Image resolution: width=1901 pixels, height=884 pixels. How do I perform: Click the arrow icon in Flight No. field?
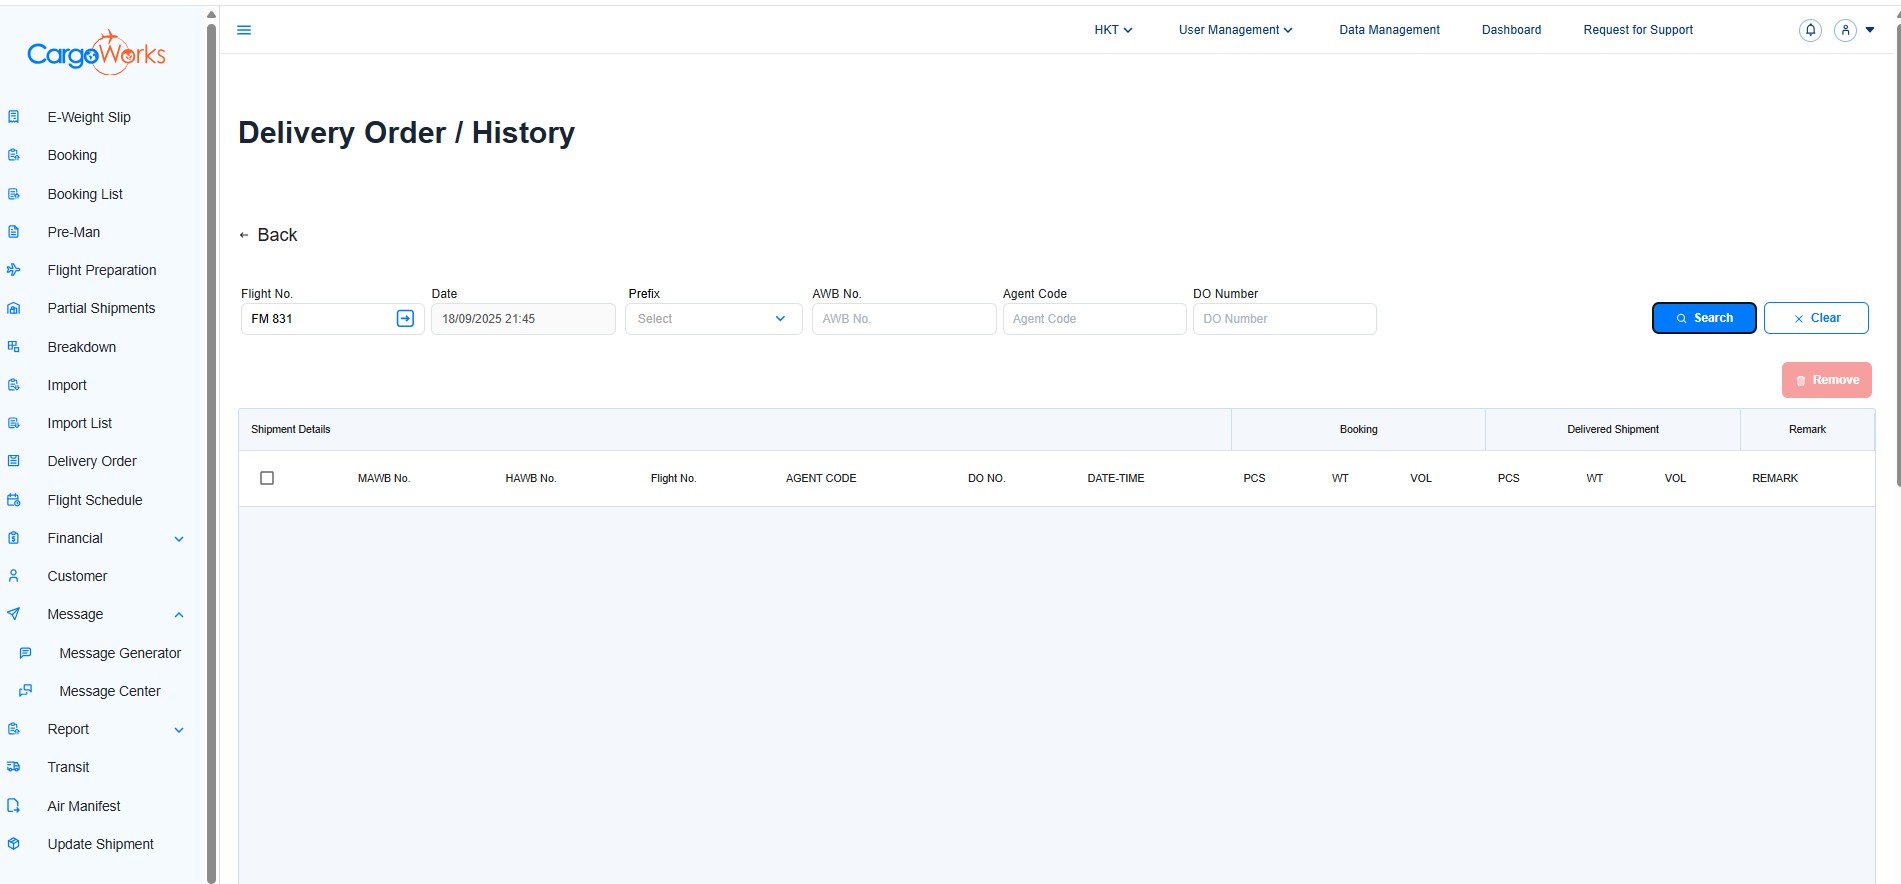(x=405, y=318)
